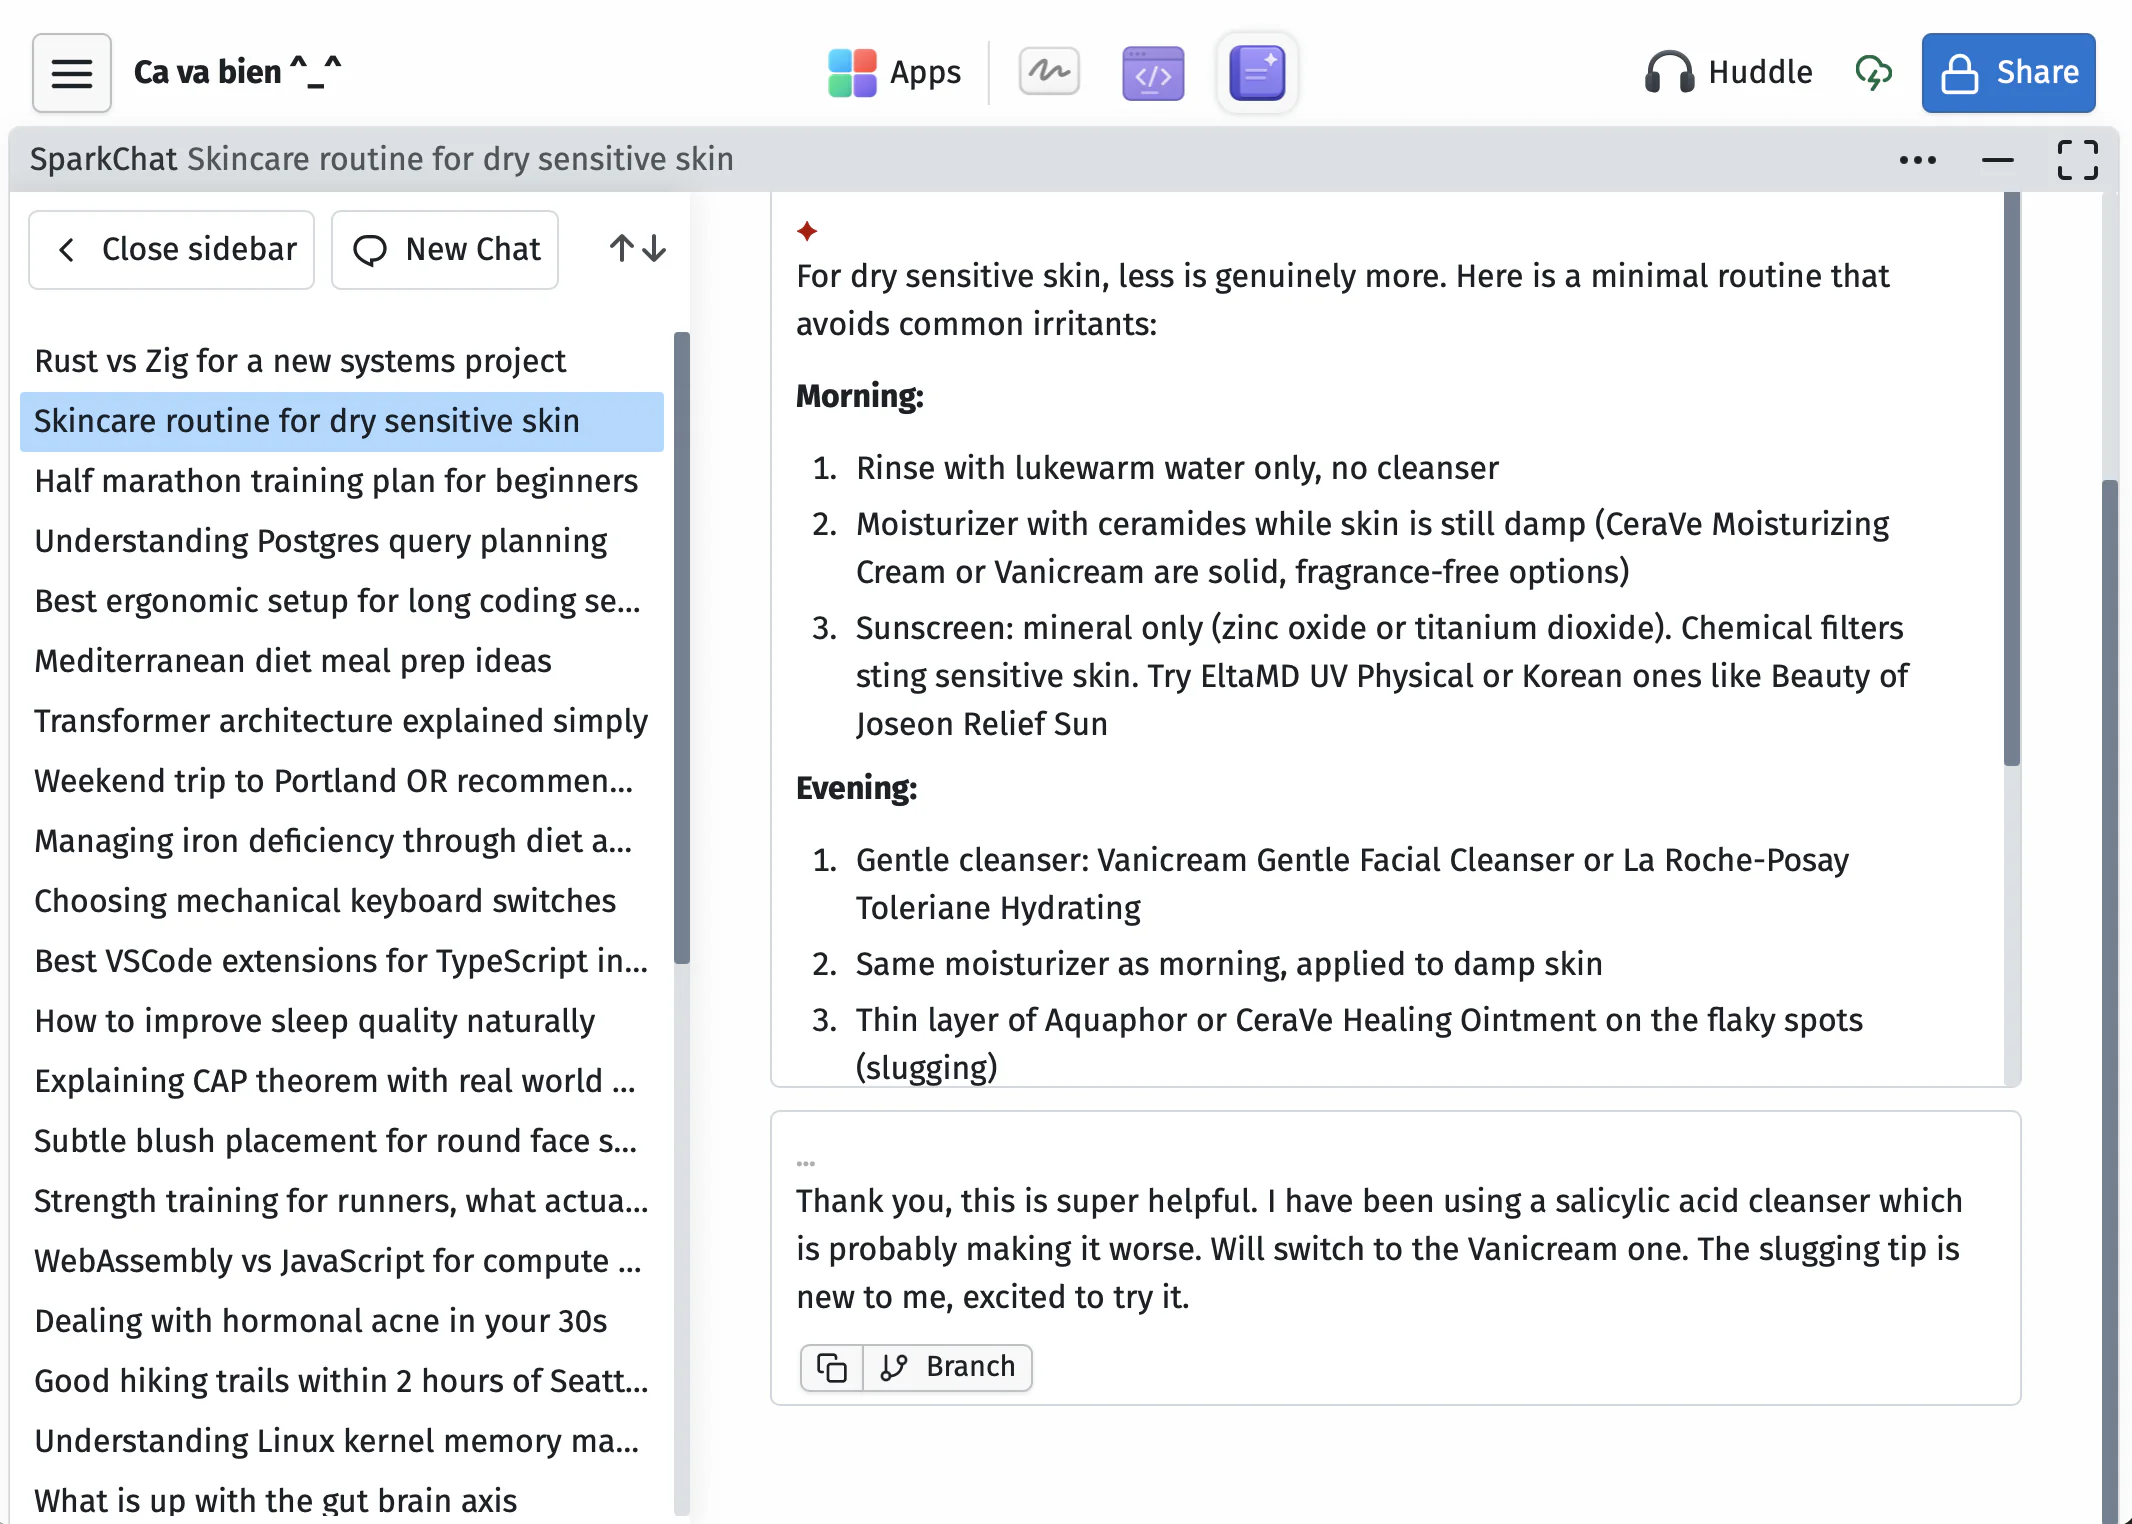Toggle chat list sort order arrows
Viewport: 2132px width, 1524px height.
point(637,249)
